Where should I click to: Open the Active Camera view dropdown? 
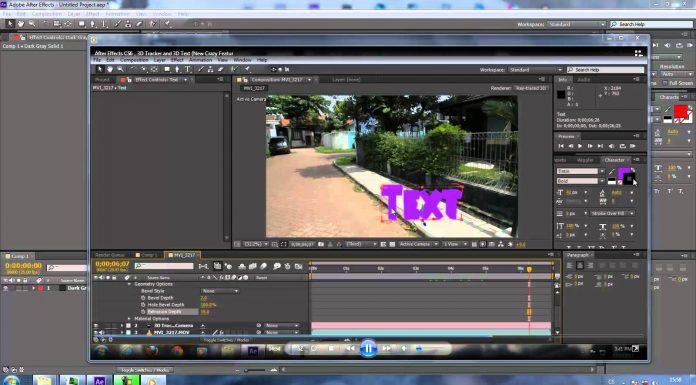coord(419,244)
